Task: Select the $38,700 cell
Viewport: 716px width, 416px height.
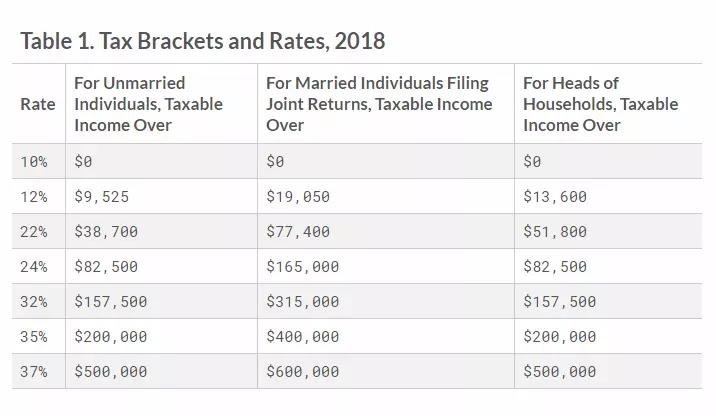Action: (106, 232)
